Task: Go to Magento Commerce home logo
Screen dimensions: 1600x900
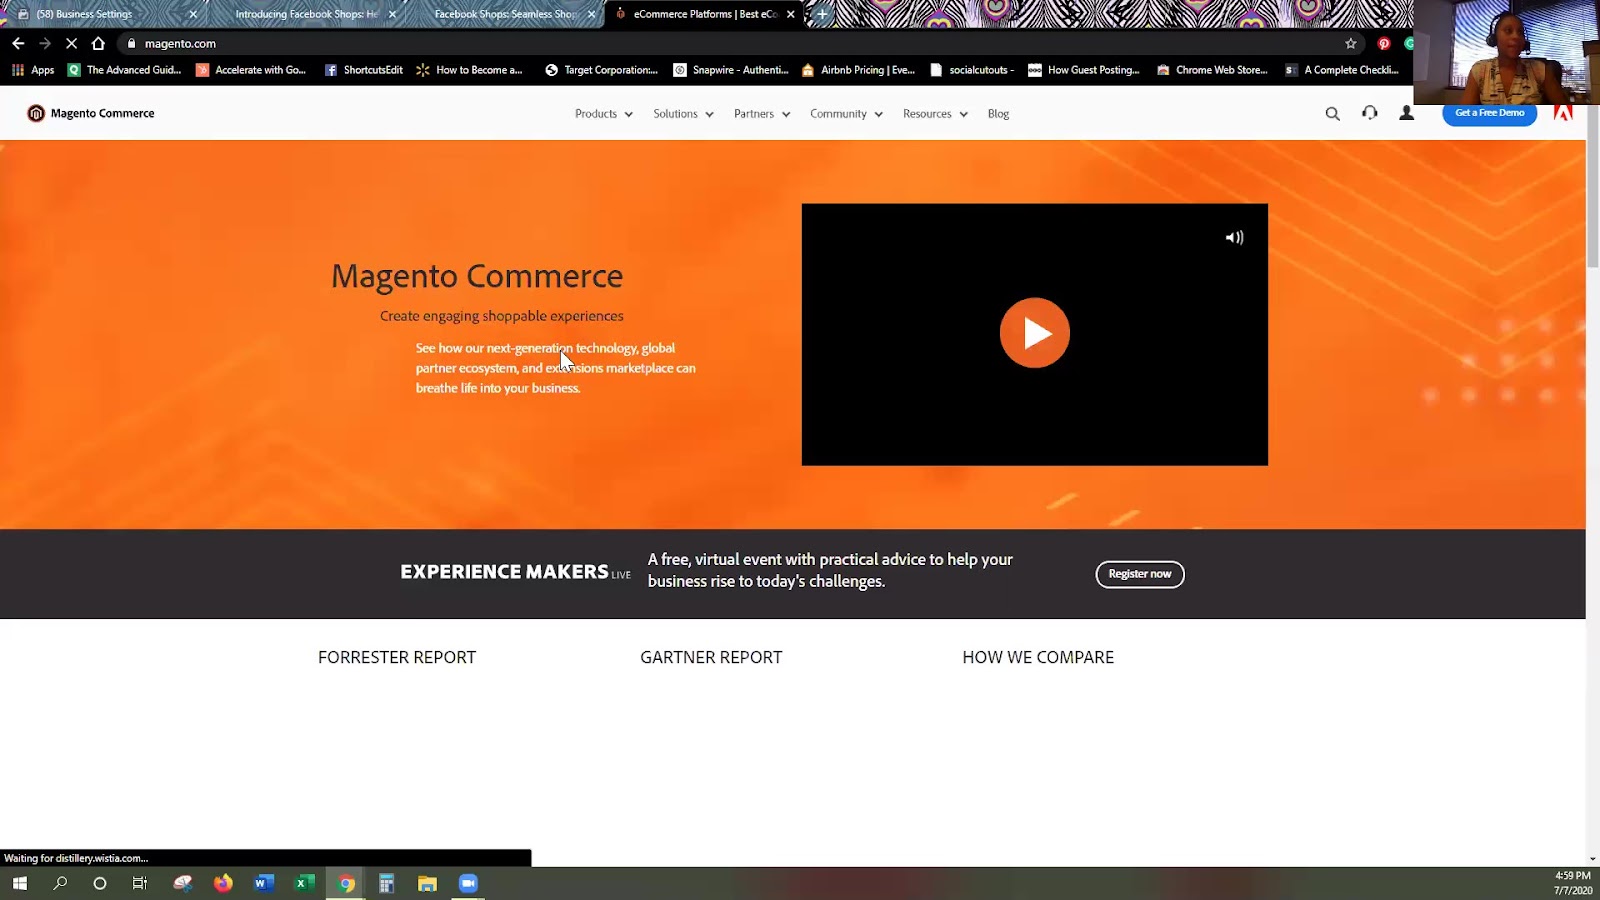Action: click(91, 113)
